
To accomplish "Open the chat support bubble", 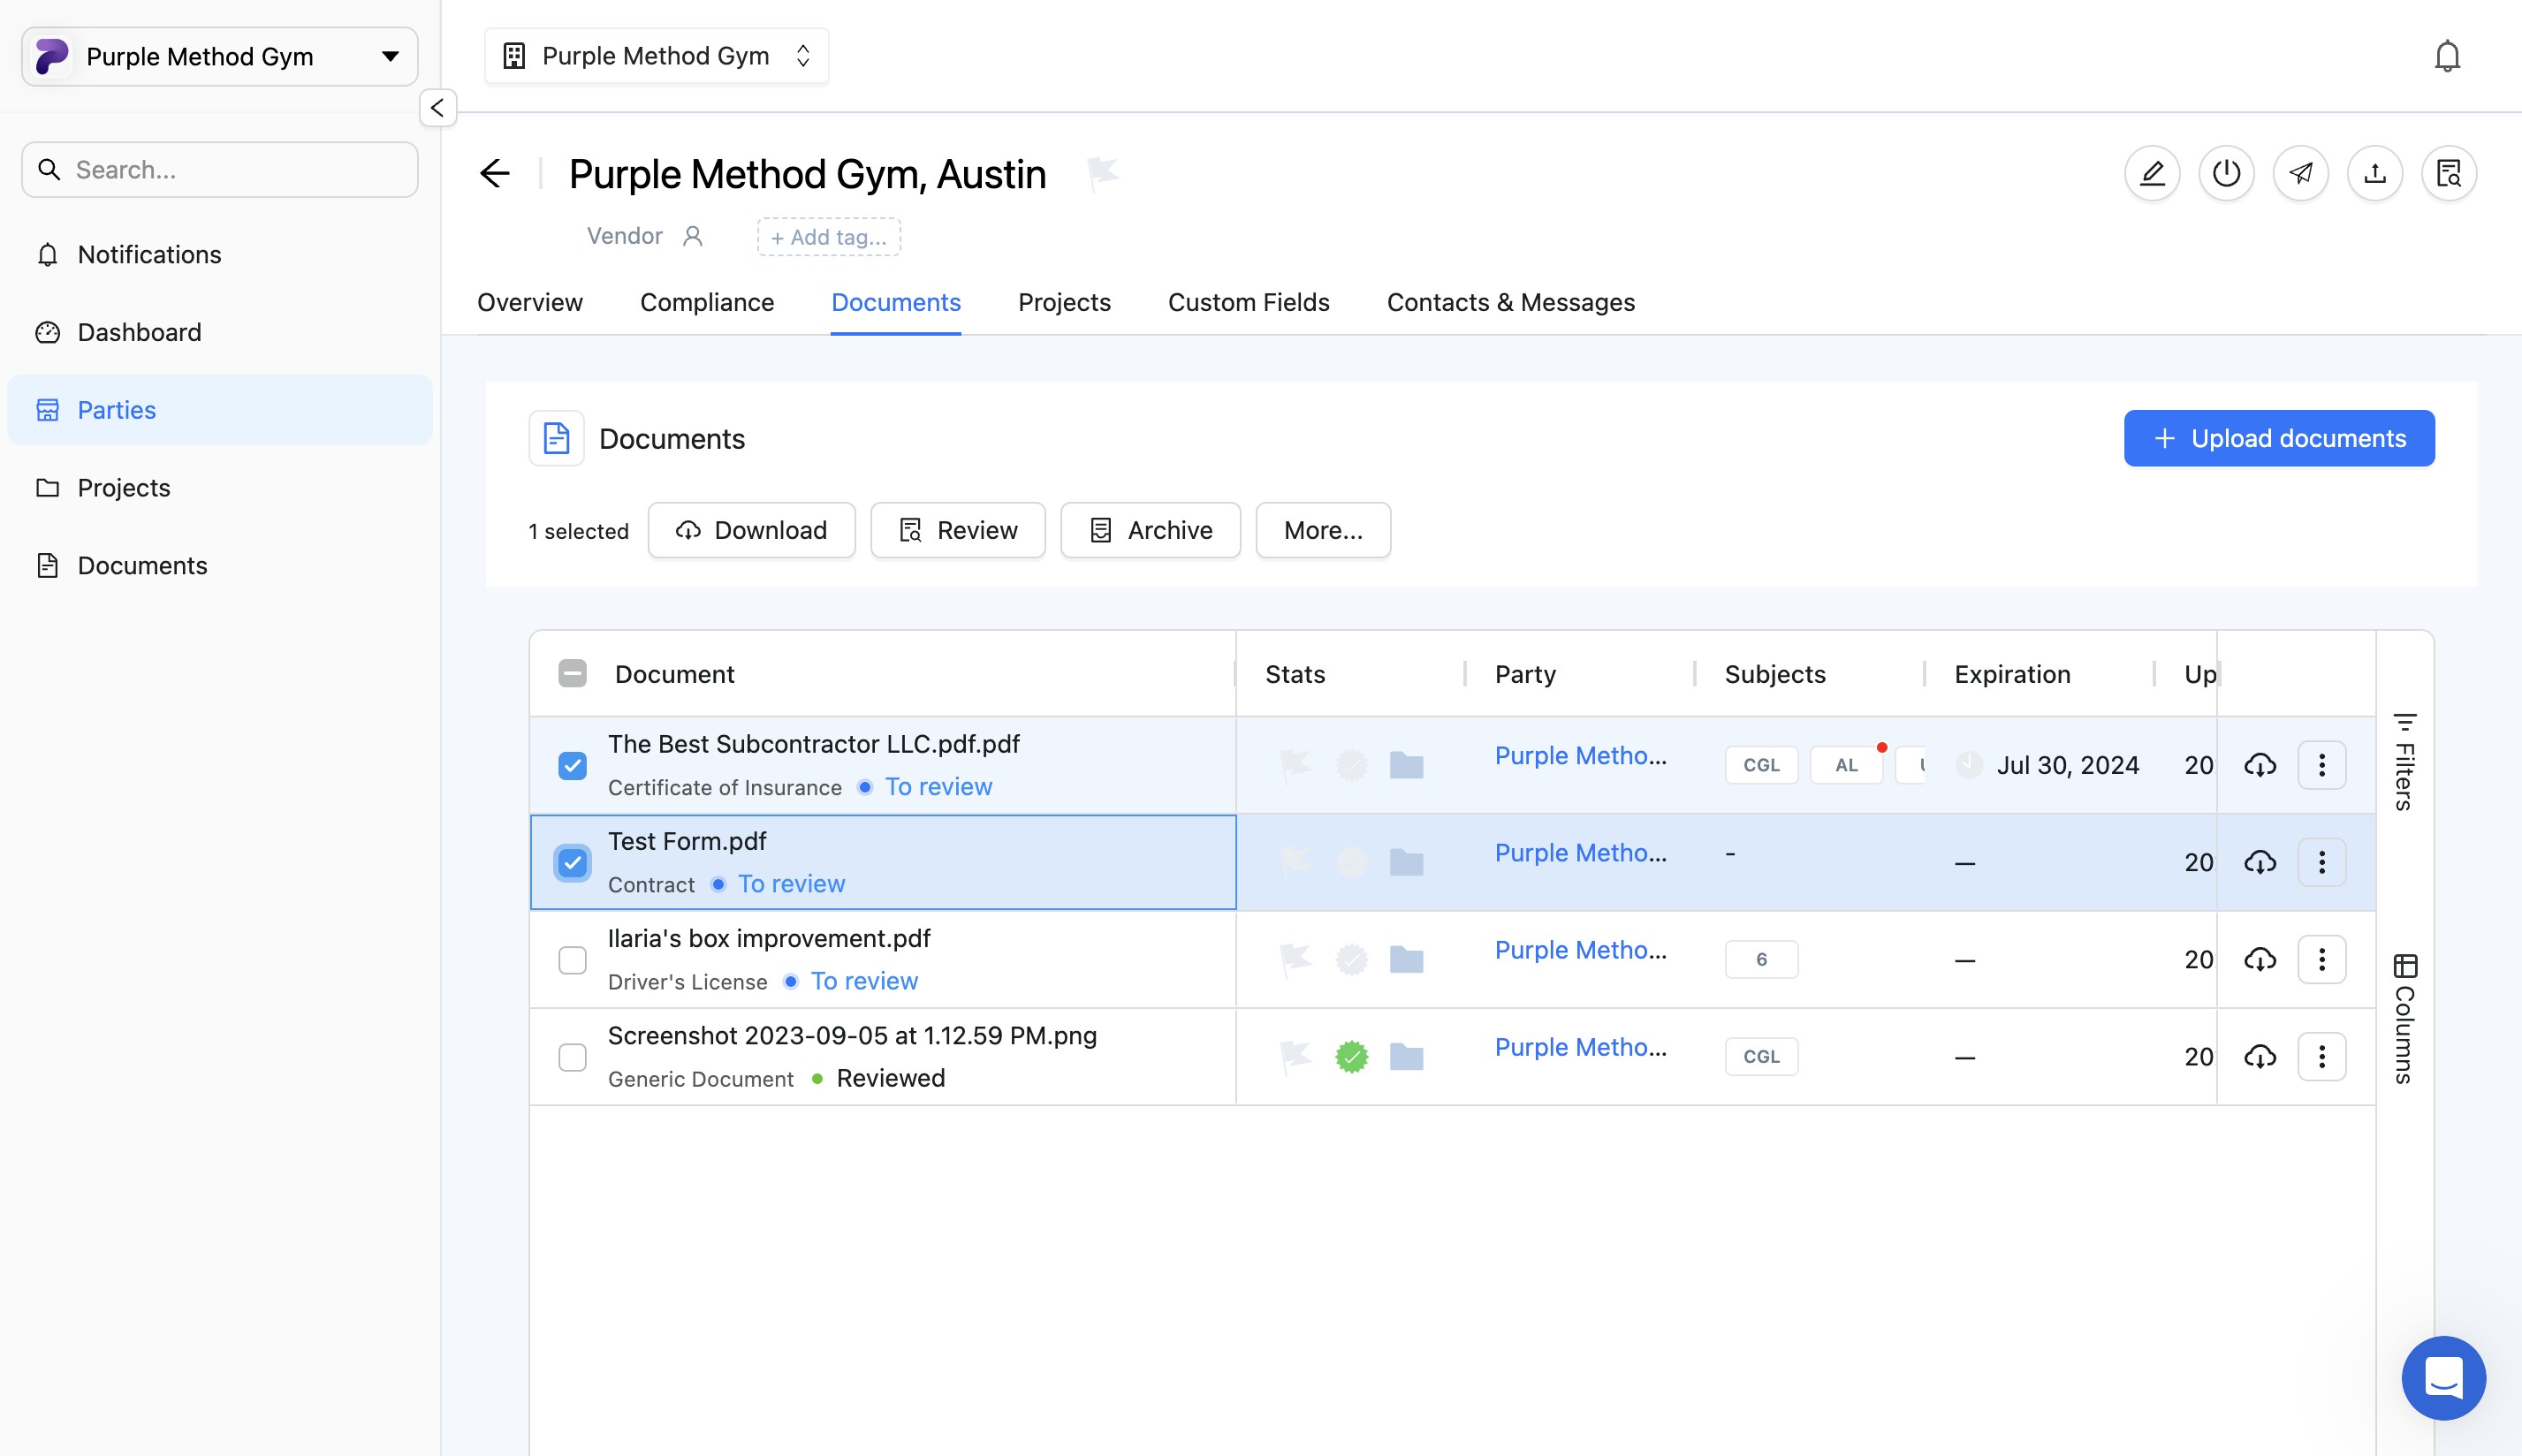I will coord(2443,1377).
